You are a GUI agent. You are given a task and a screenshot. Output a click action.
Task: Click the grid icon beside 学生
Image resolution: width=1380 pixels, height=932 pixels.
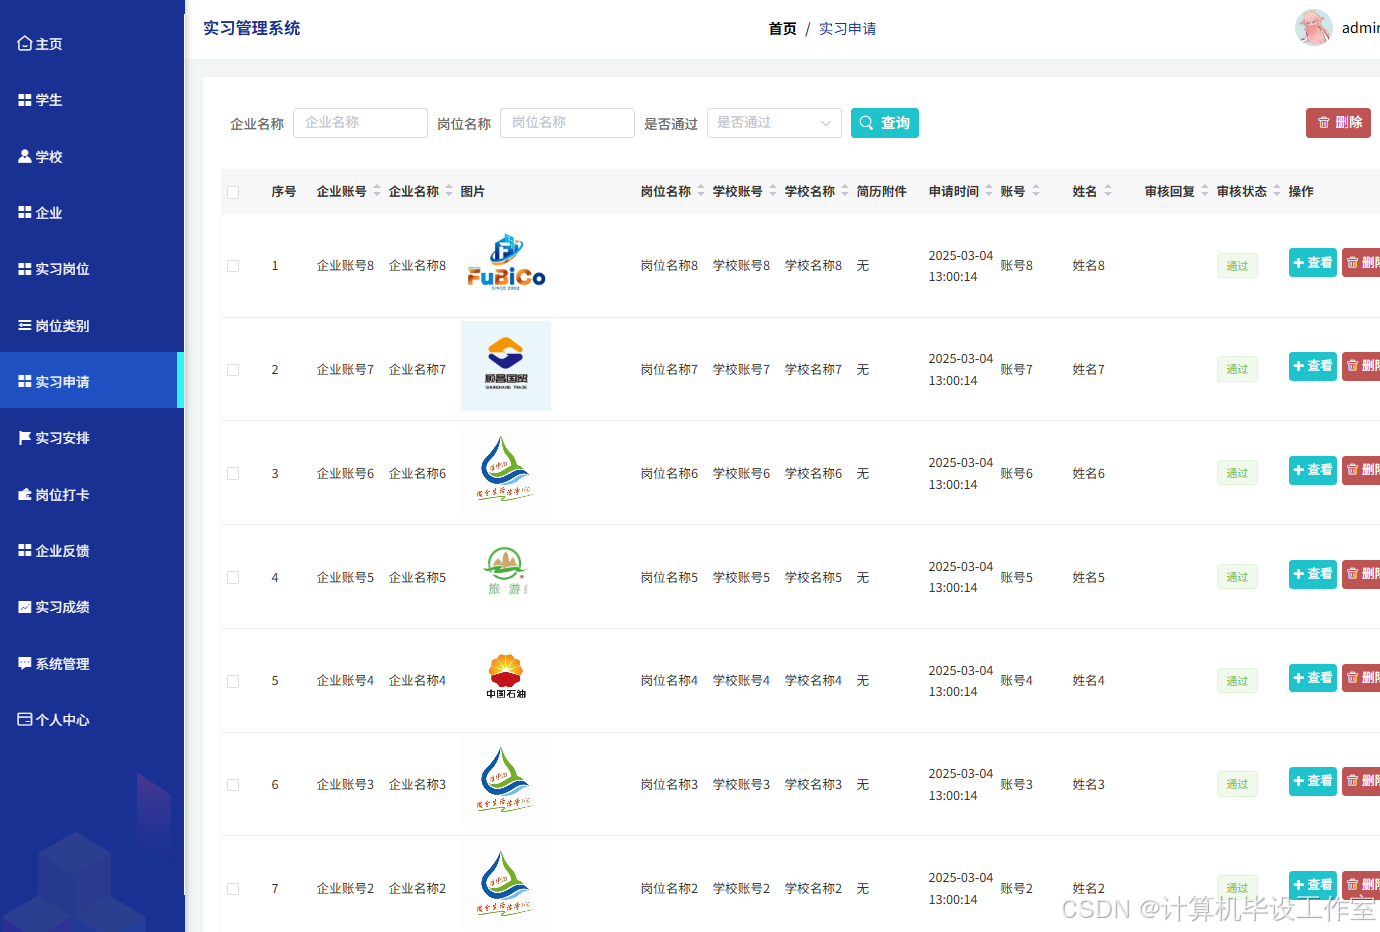point(25,100)
